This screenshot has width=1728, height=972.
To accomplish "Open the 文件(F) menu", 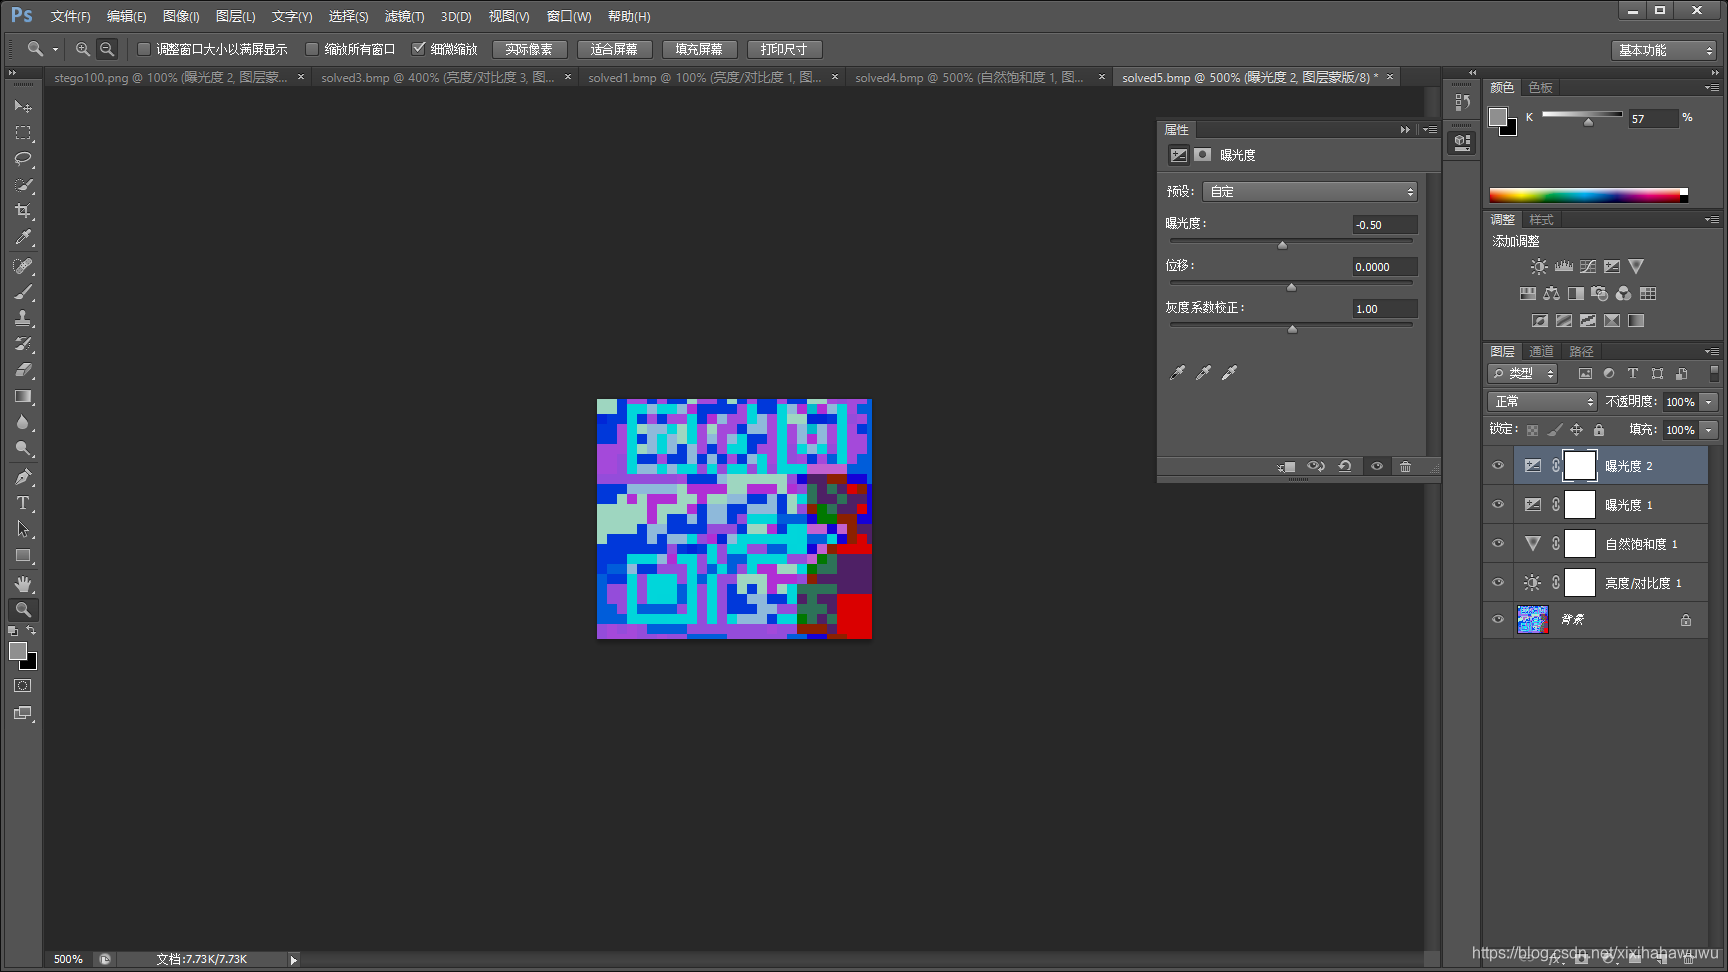I will point(70,17).
